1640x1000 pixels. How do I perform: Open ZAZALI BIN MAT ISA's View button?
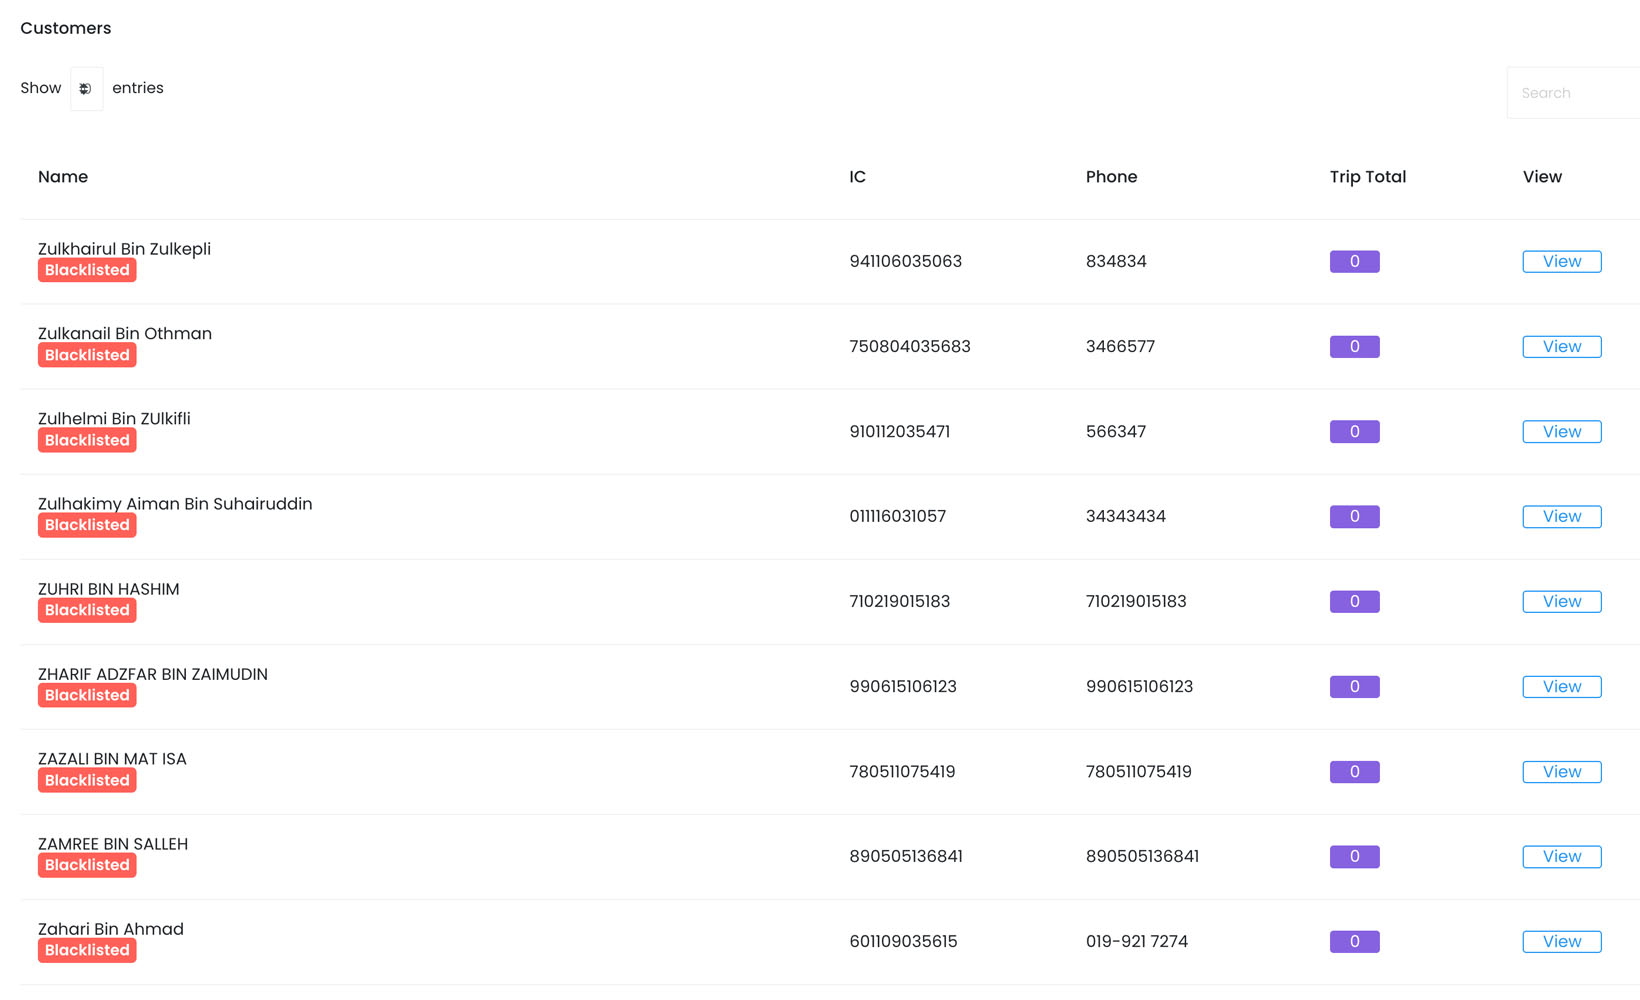[x=1561, y=771]
